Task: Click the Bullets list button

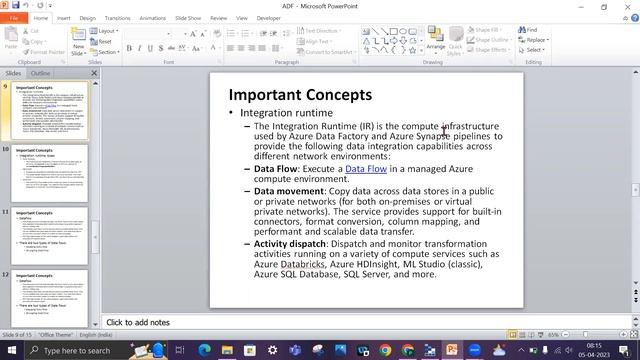Action: (x=231, y=34)
